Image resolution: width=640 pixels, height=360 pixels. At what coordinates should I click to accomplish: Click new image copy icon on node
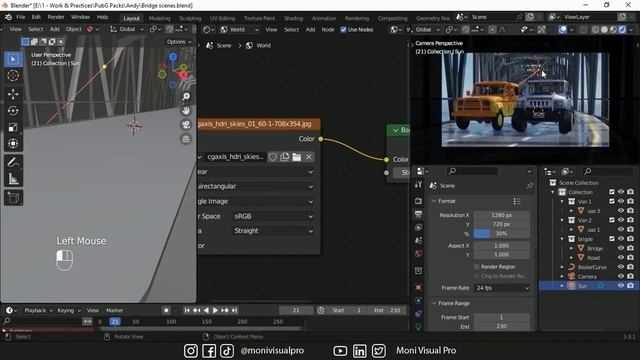click(x=284, y=157)
